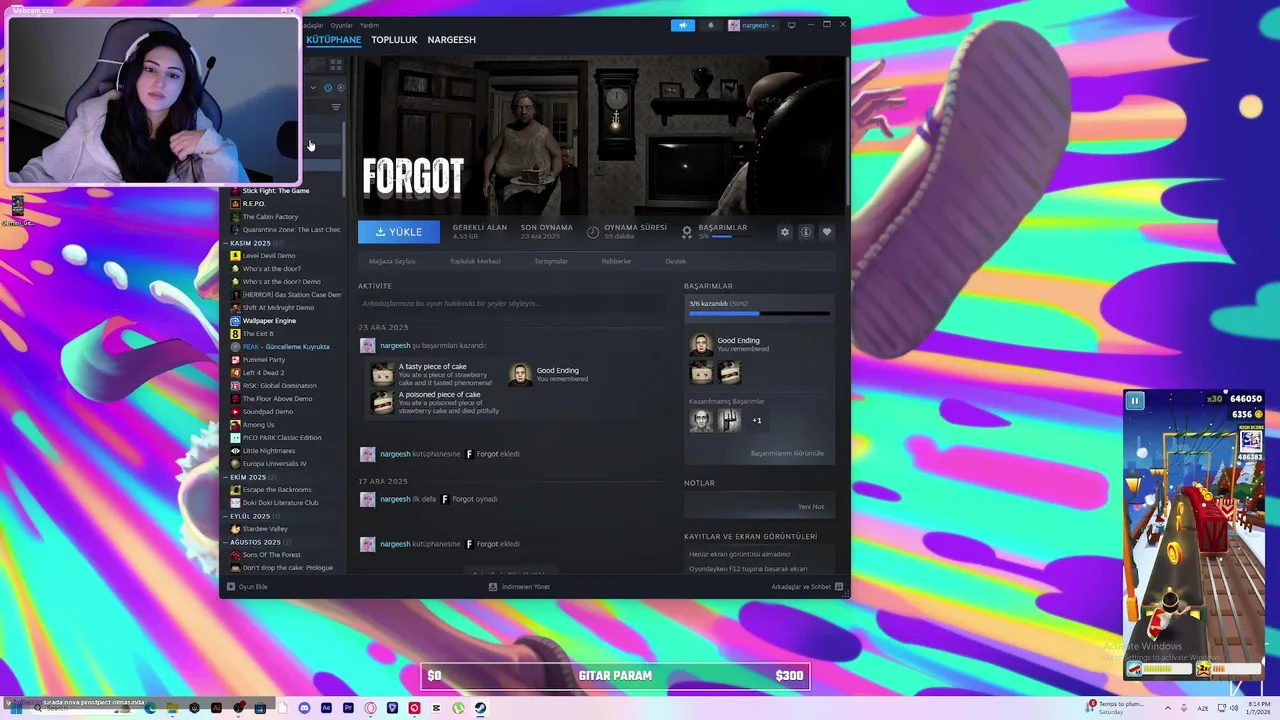Open the Friends and Chat icon
The height and width of the screenshot is (720, 1280).
[x=839, y=587]
